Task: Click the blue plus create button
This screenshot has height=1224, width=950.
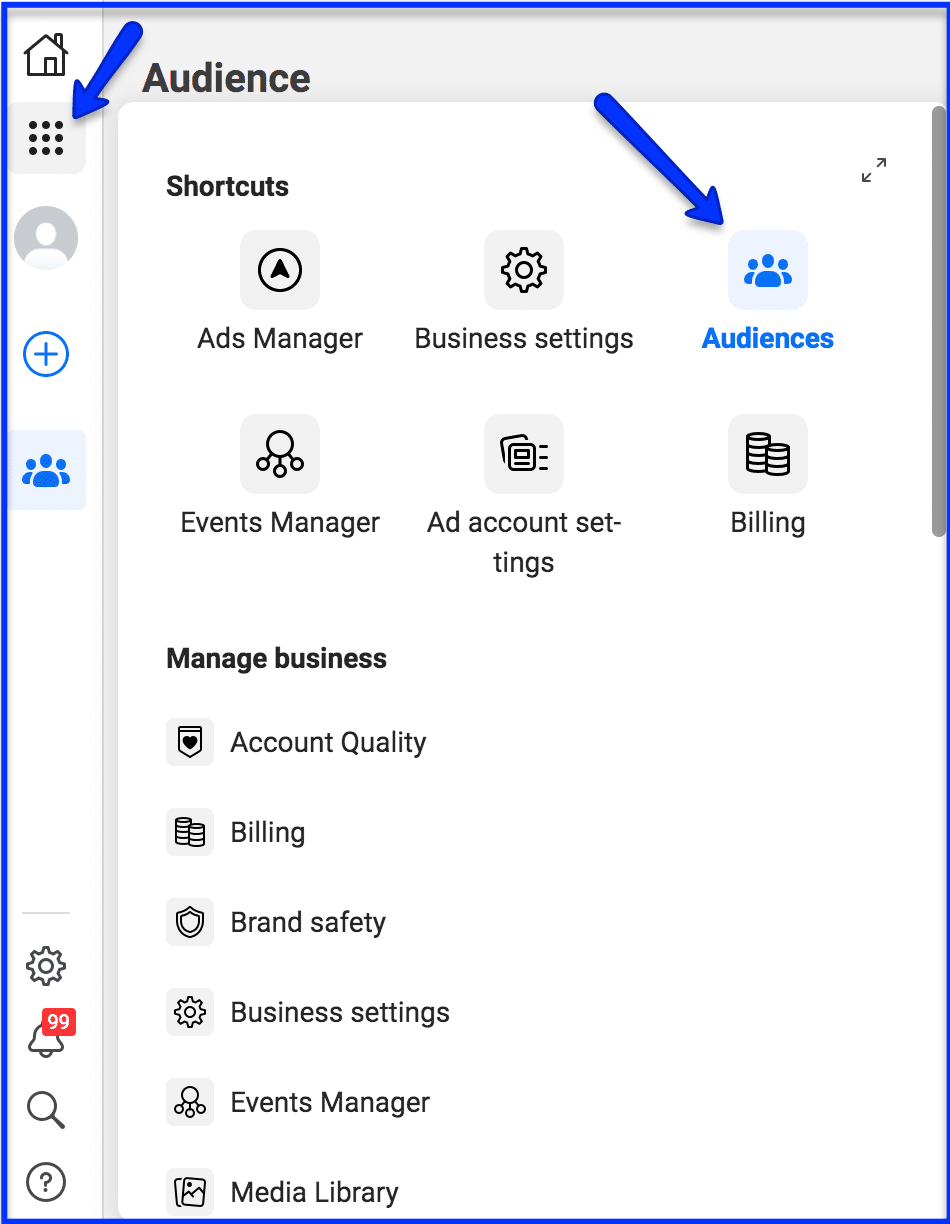Action: tap(46, 355)
